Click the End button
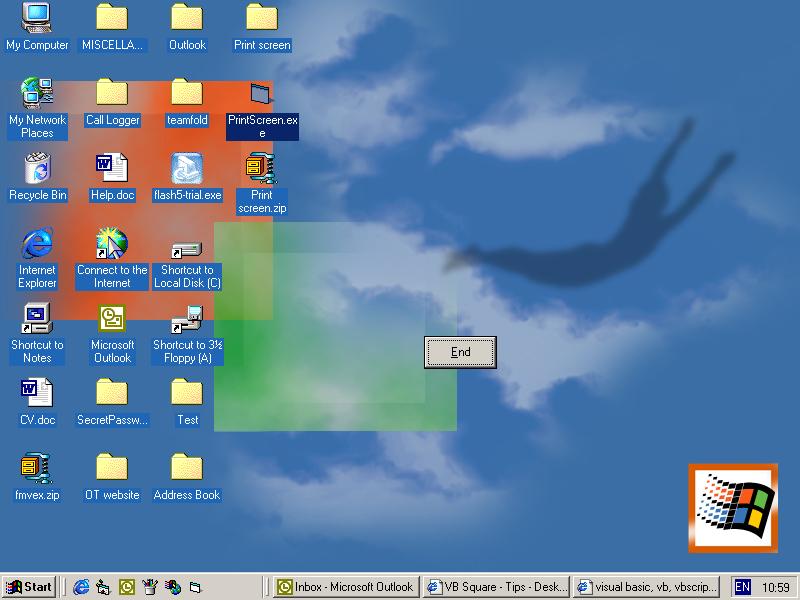The image size is (800, 600). [460, 352]
